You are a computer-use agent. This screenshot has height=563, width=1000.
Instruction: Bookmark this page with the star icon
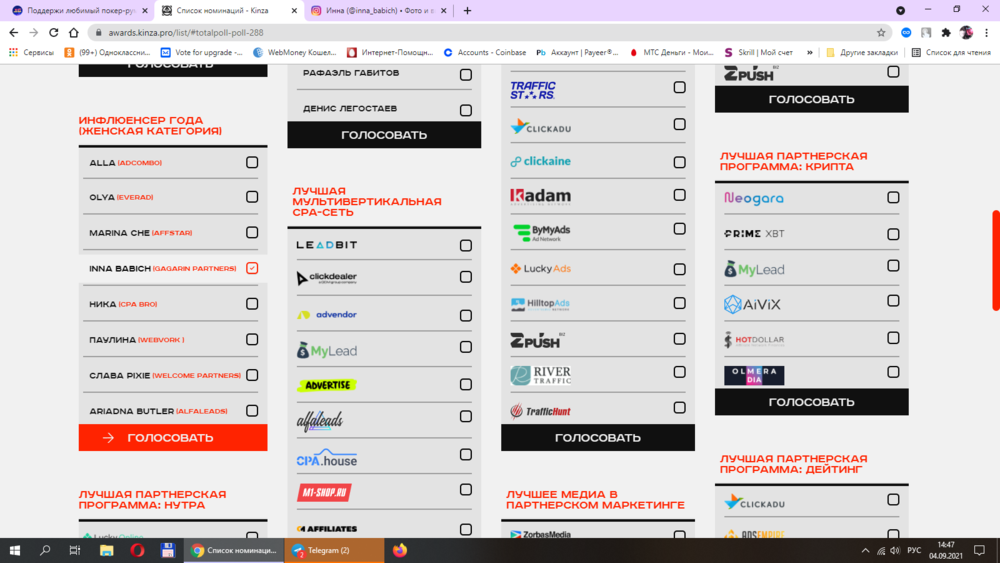pyautogui.click(x=881, y=33)
